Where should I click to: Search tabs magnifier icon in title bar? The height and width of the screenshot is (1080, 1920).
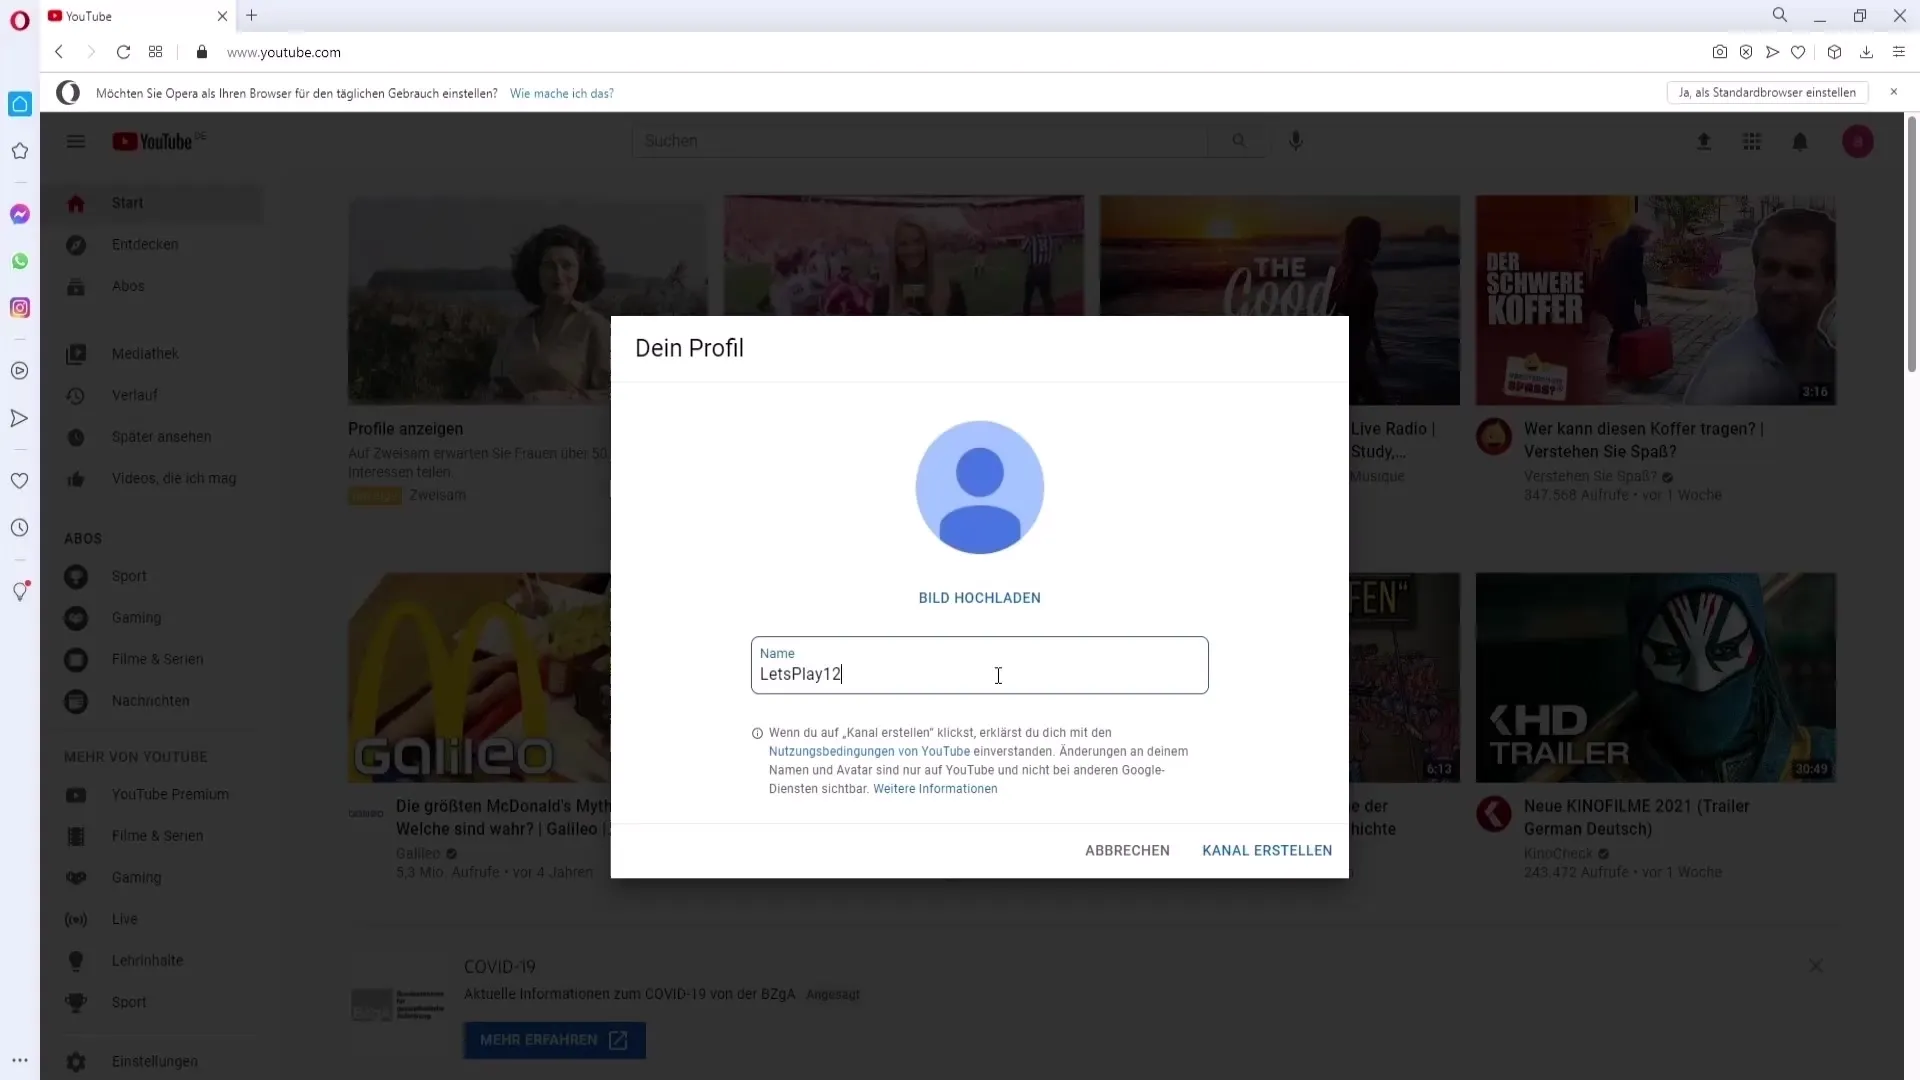[x=1780, y=15]
